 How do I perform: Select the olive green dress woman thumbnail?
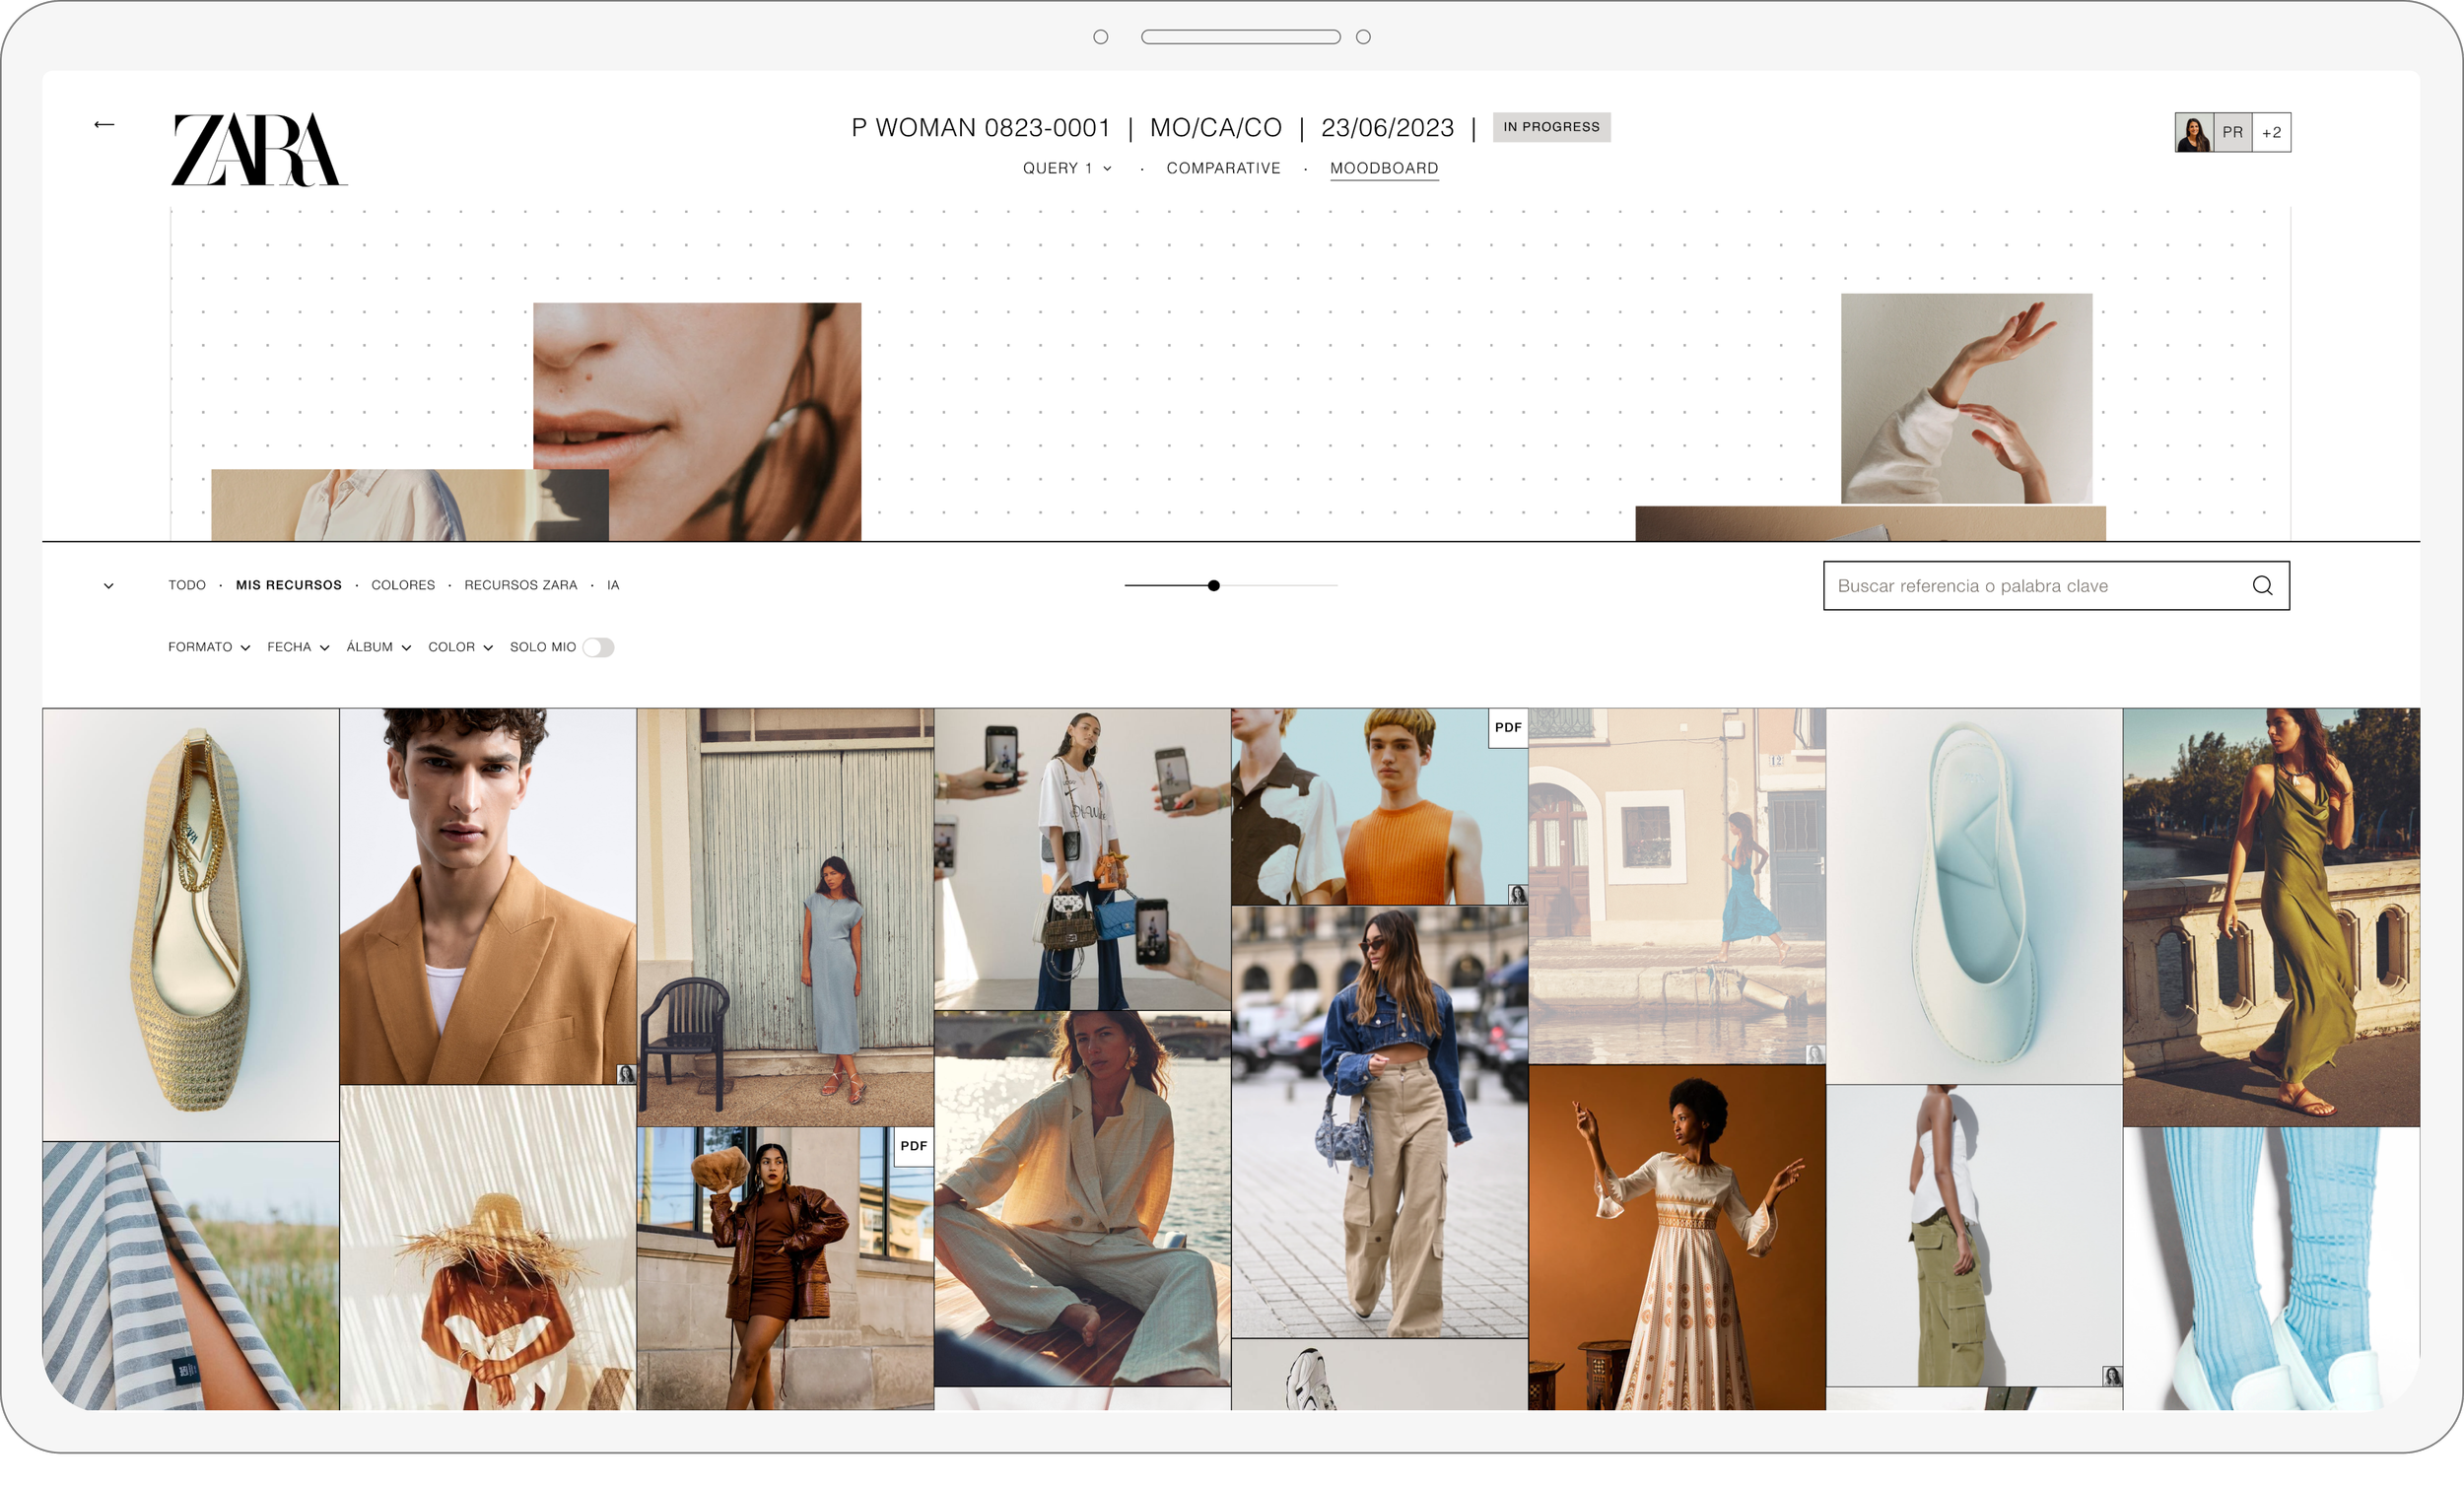tap(2271, 918)
